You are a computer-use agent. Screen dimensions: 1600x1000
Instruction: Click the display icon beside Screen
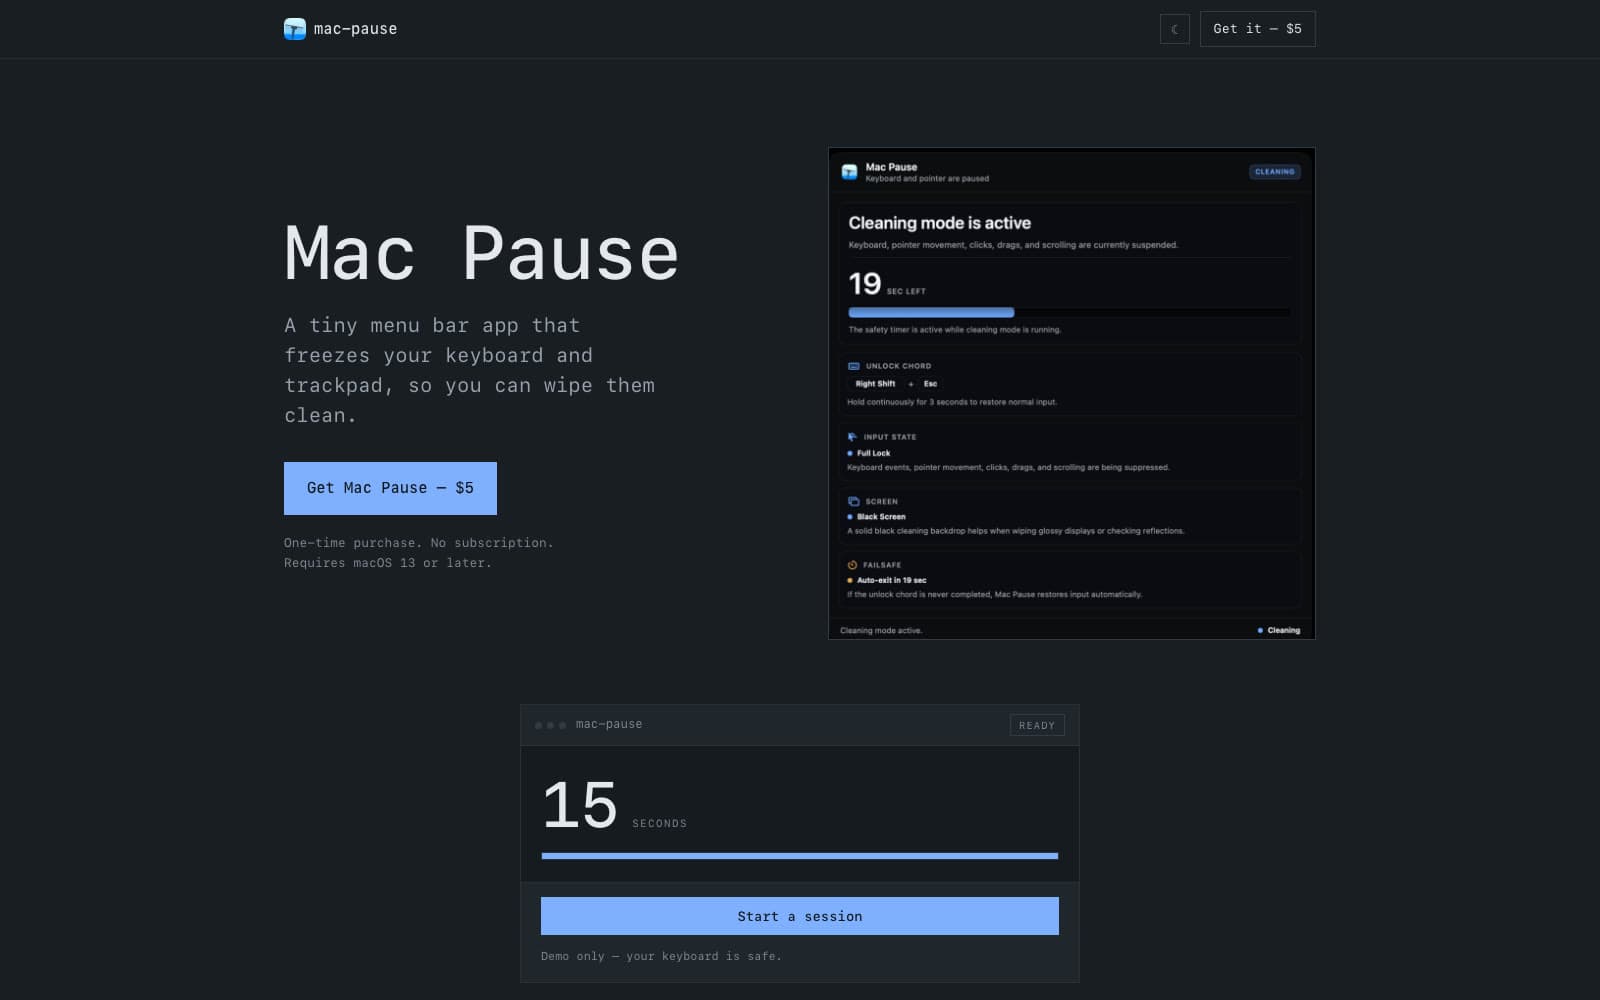pos(854,501)
